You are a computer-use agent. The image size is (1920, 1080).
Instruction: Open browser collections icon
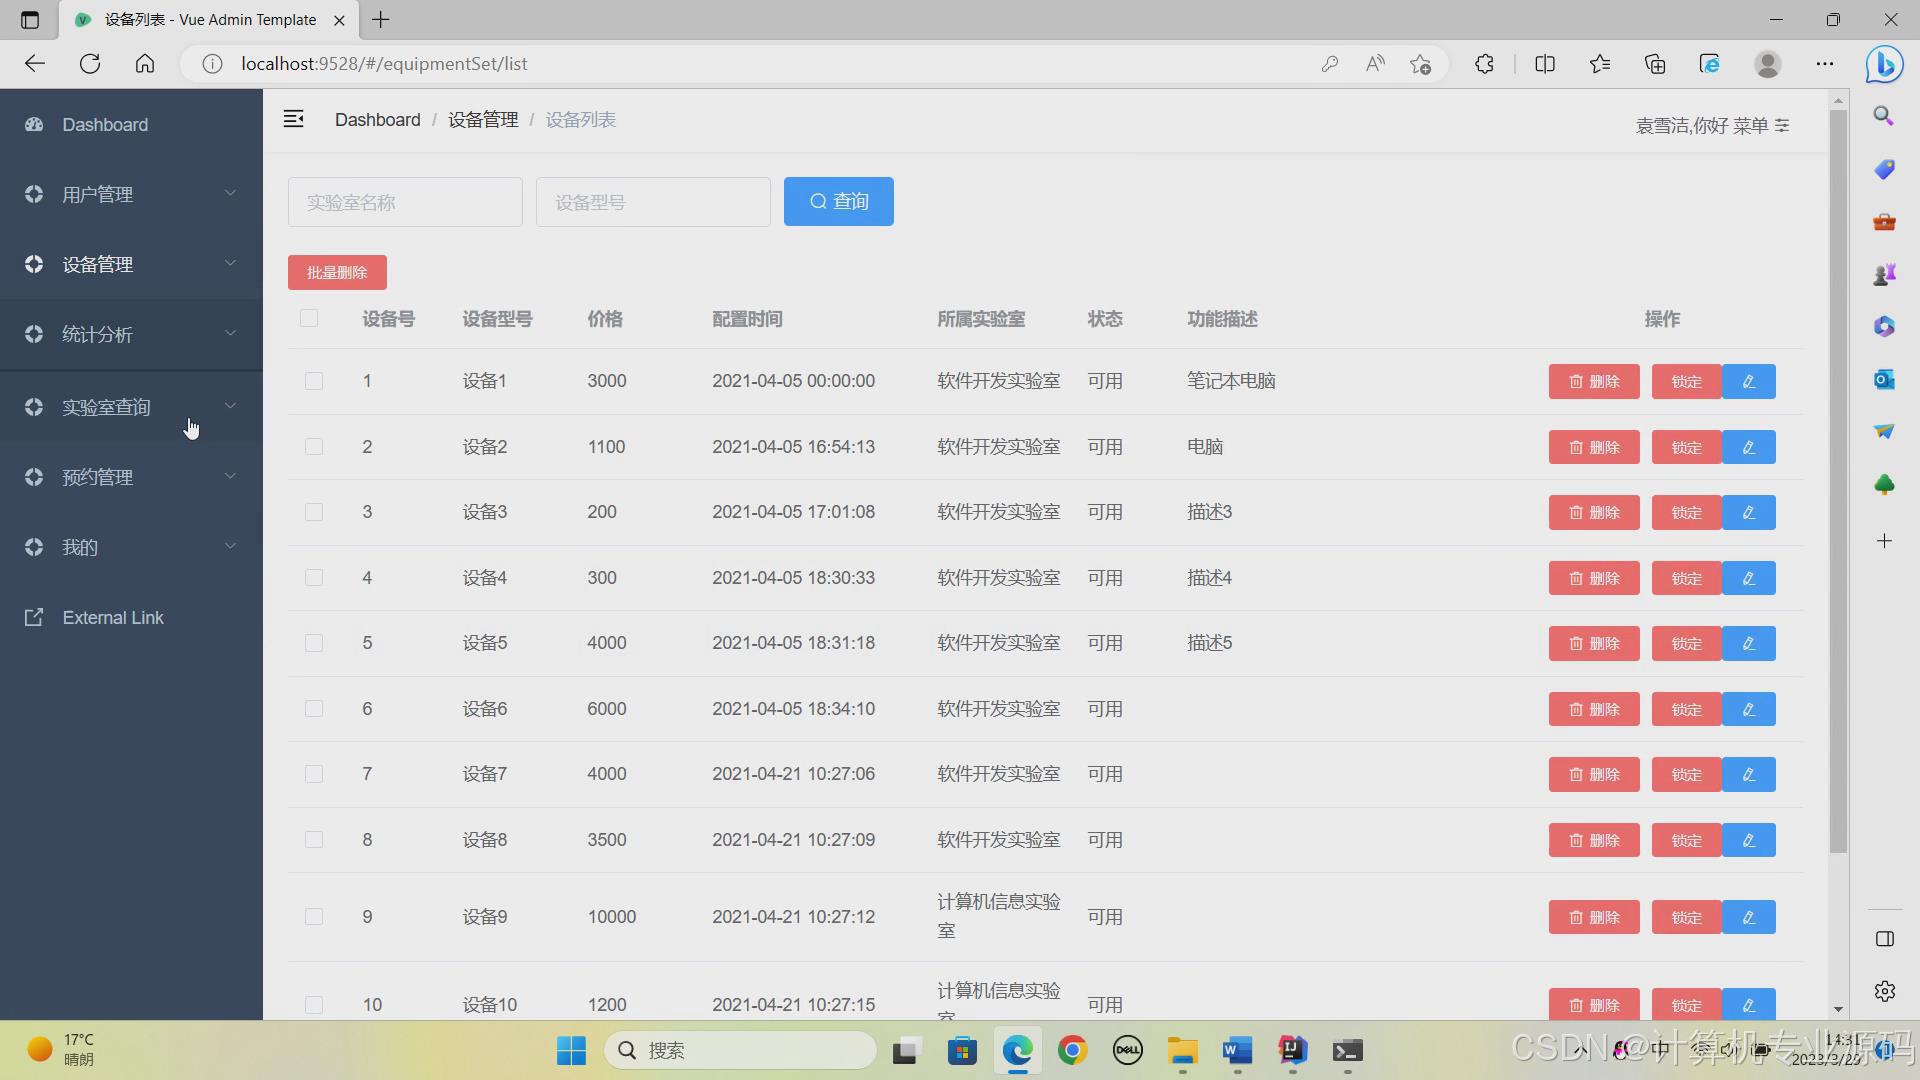pyautogui.click(x=1655, y=64)
